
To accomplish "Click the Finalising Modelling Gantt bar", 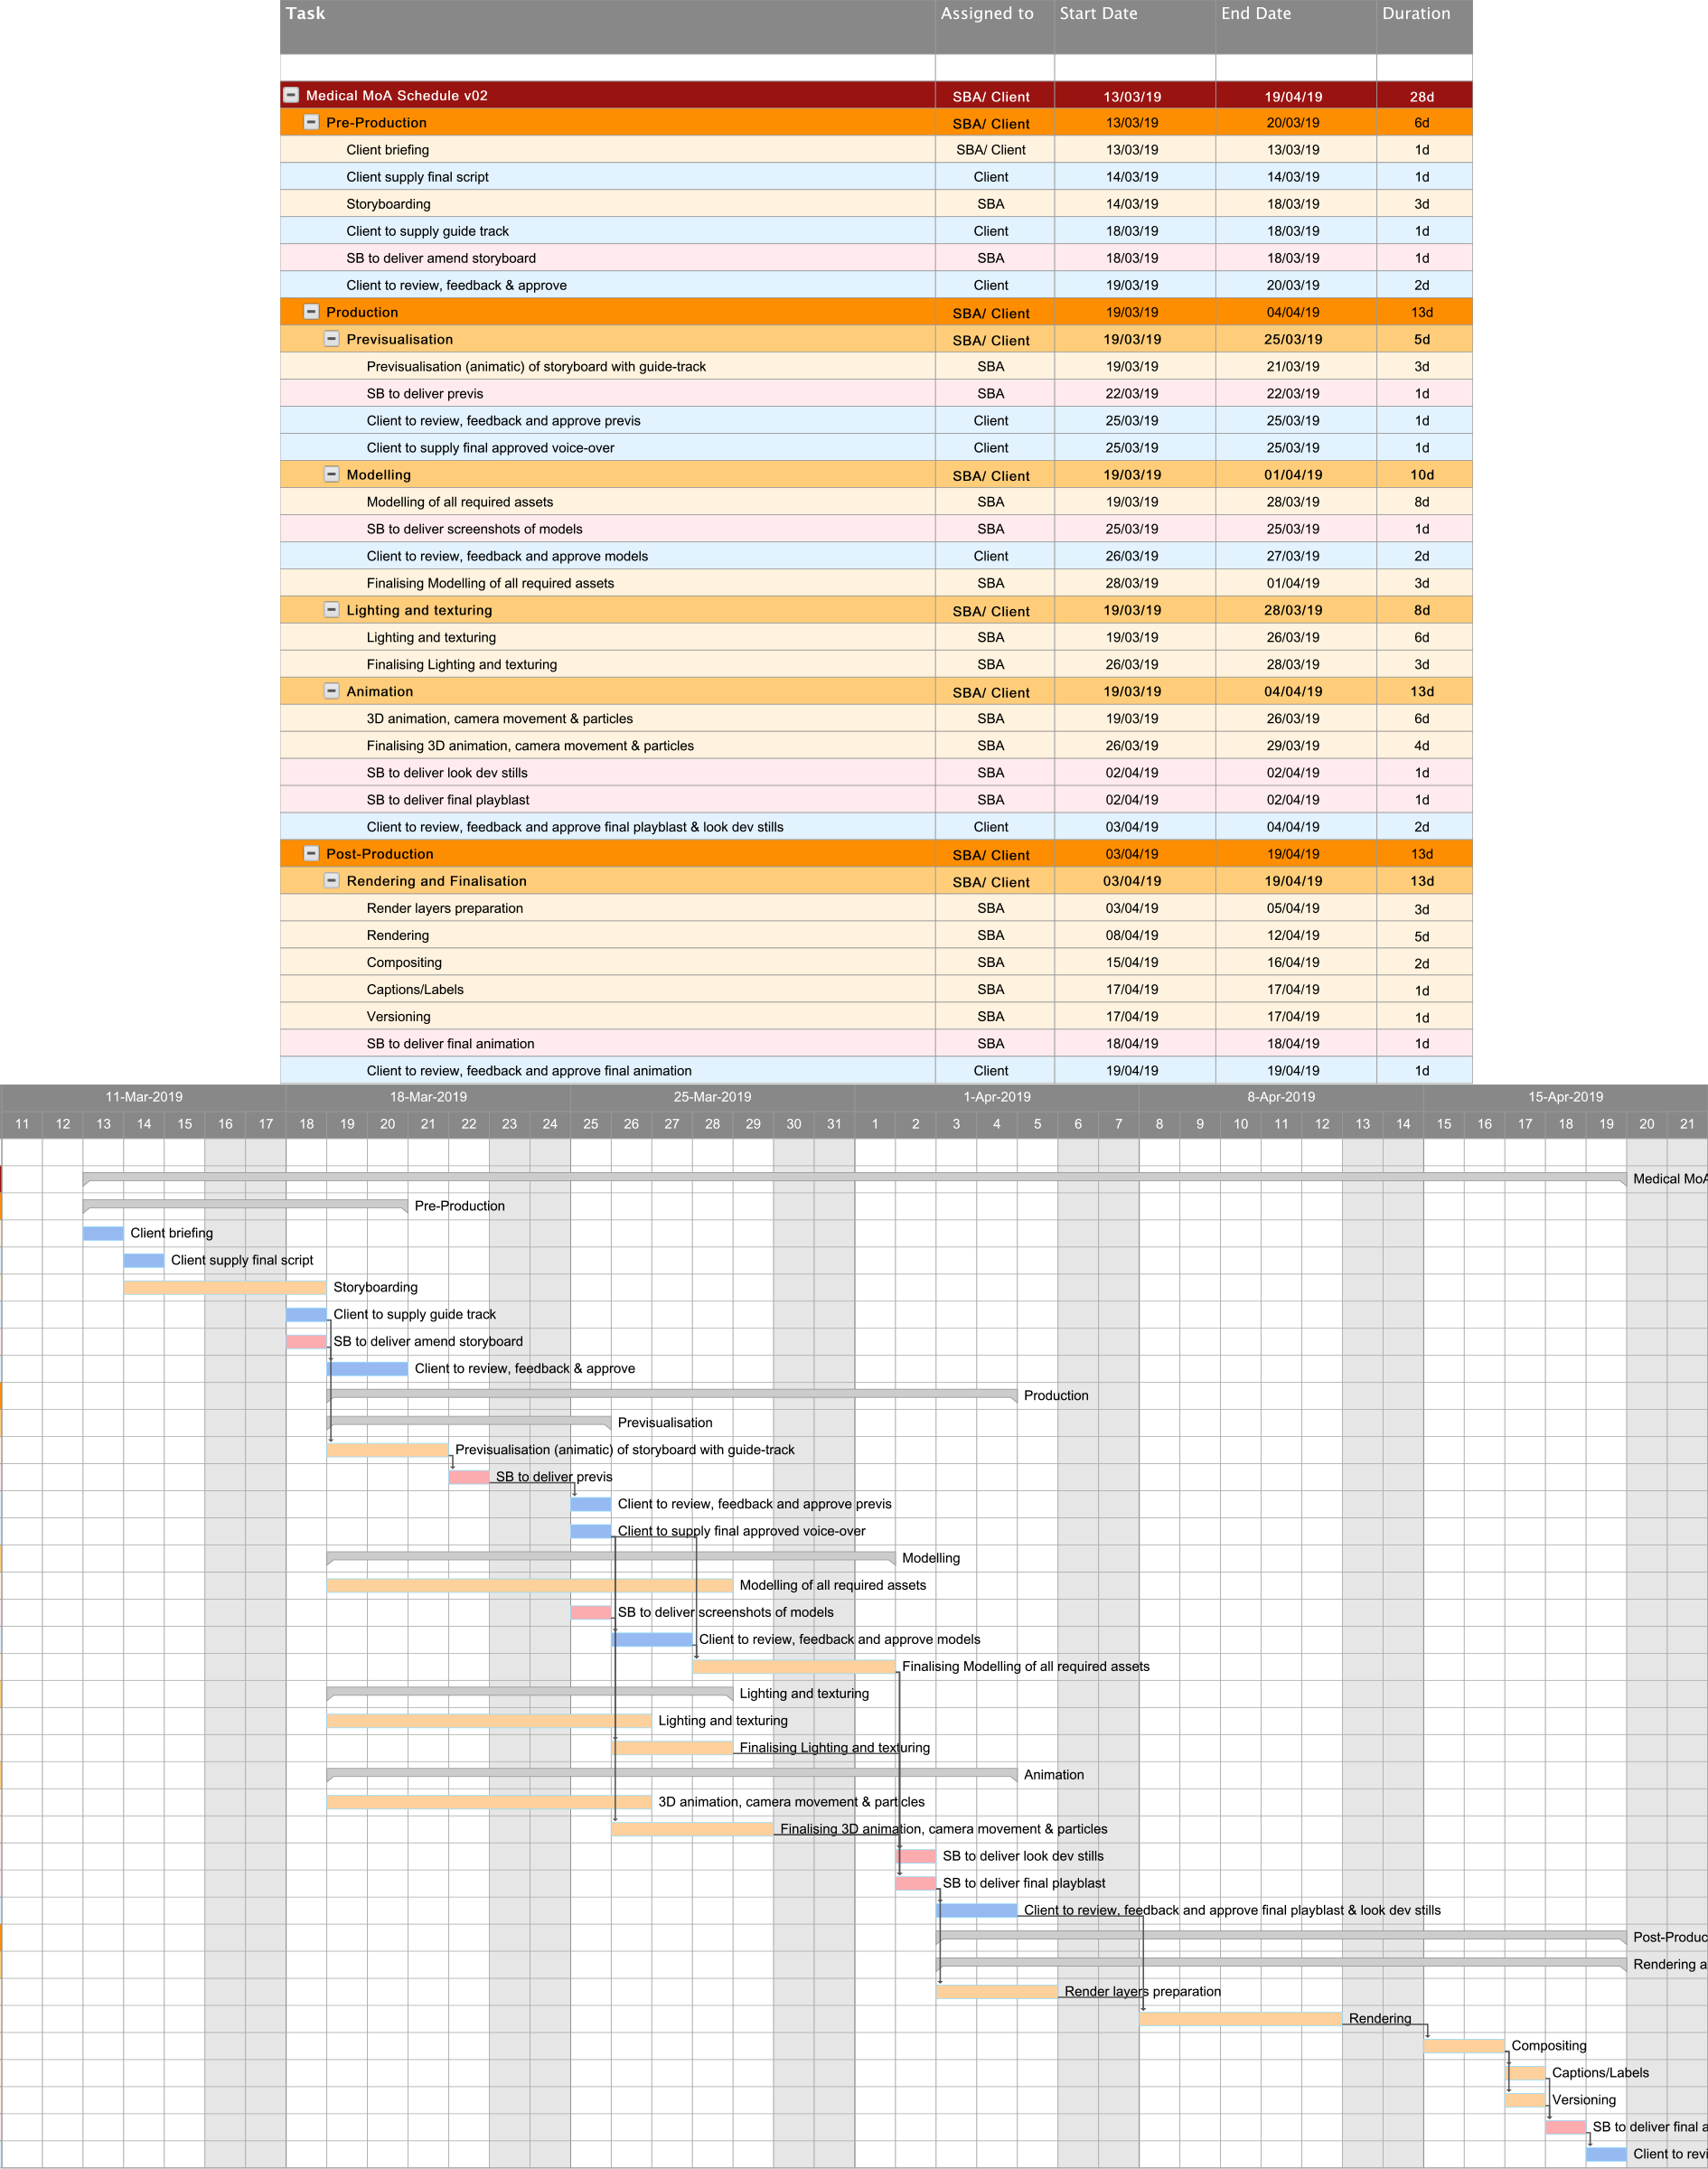I will pyautogui.click(x=794, y=1666).
